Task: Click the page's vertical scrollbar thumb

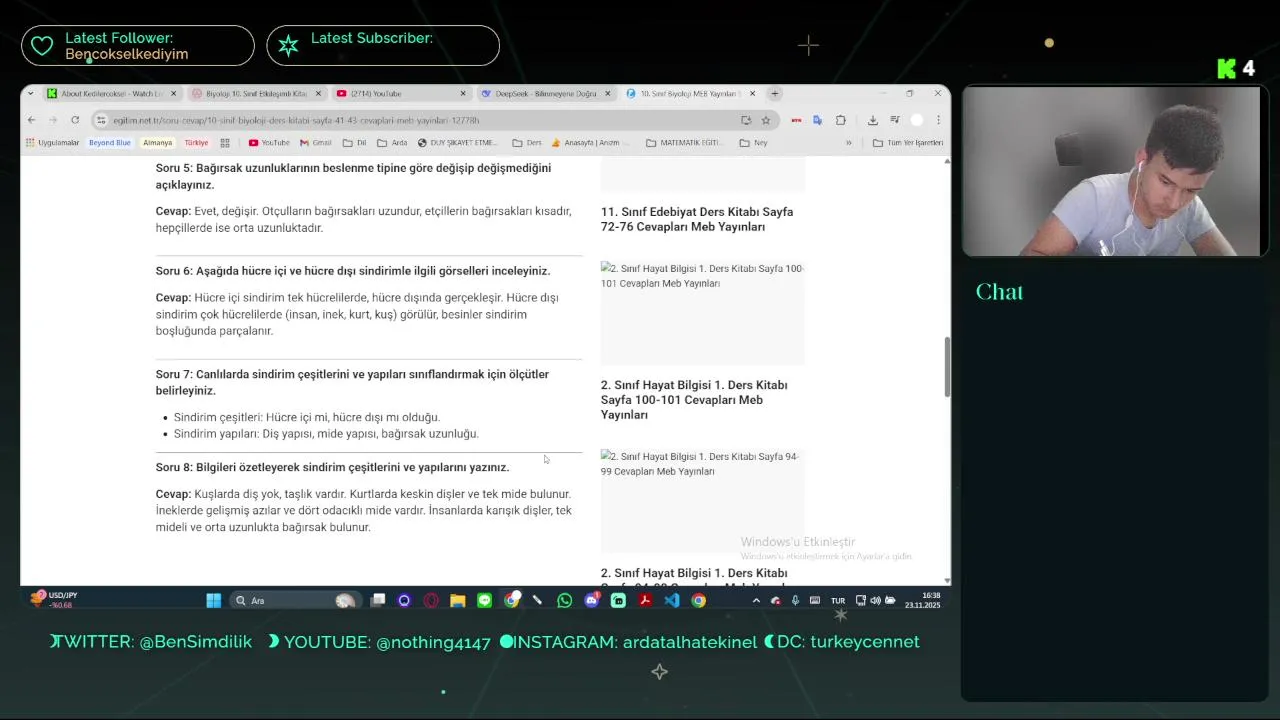Action: [946, 368]
